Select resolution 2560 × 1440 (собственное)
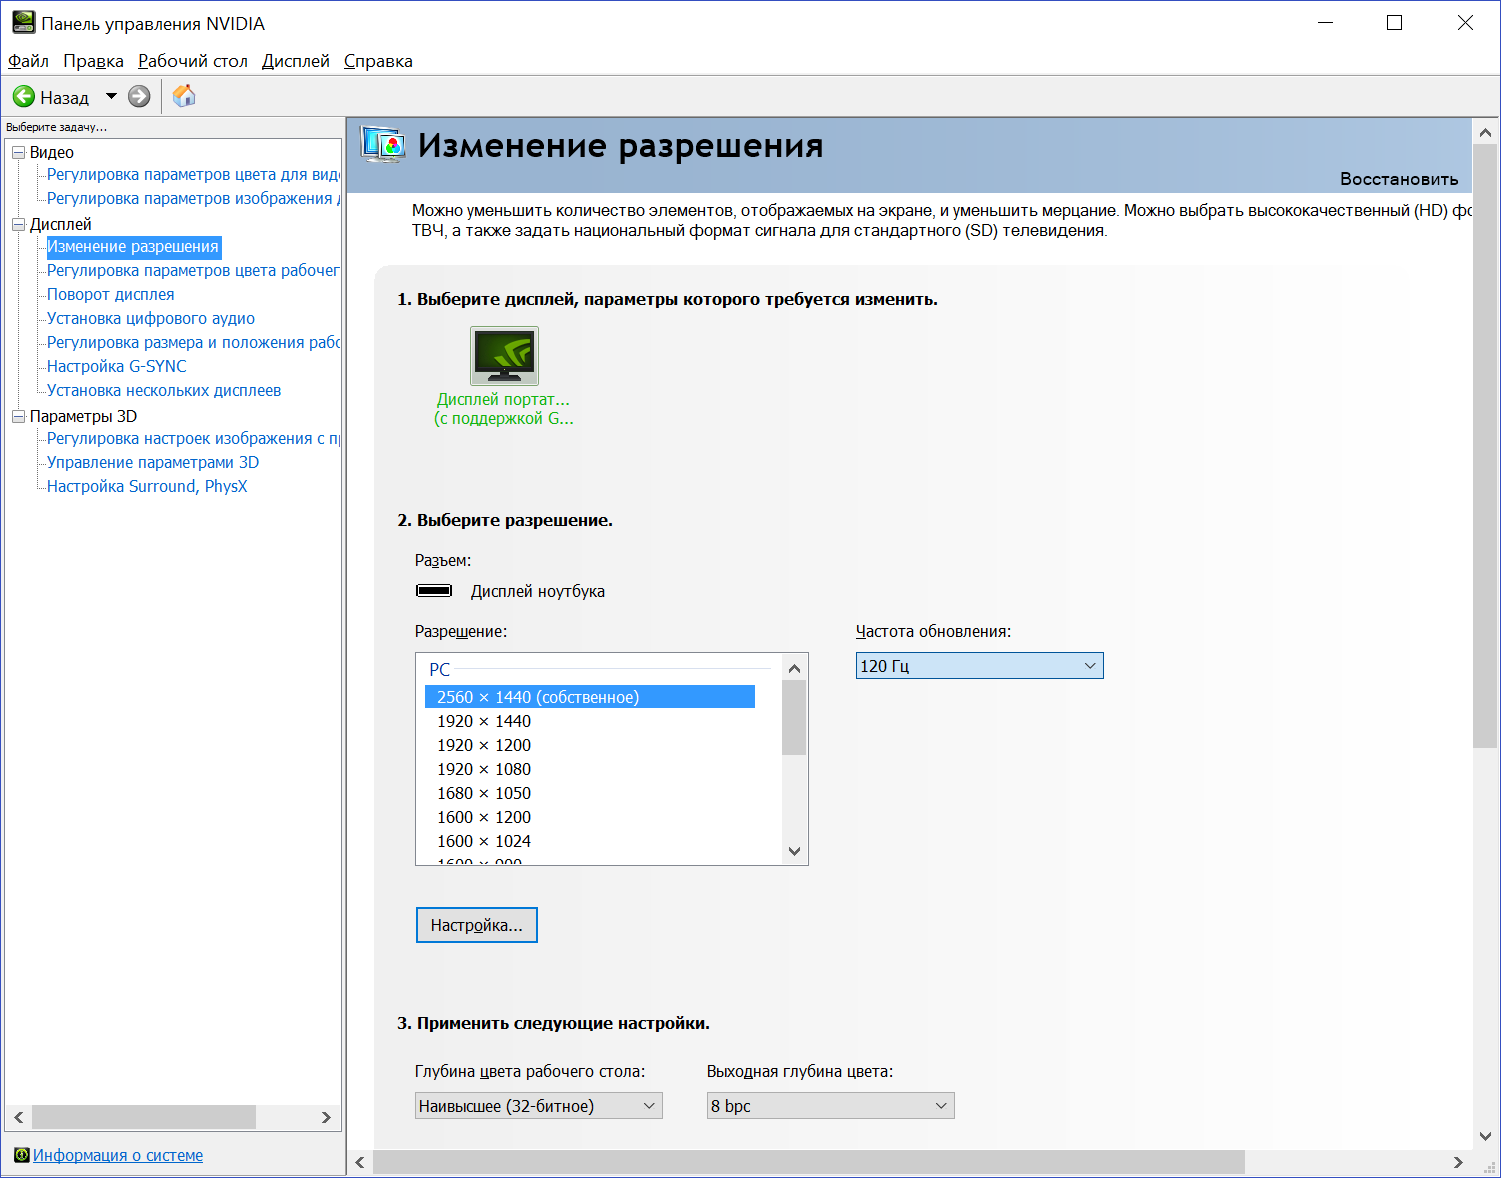1501x1178 pixels. click(590, 697)
